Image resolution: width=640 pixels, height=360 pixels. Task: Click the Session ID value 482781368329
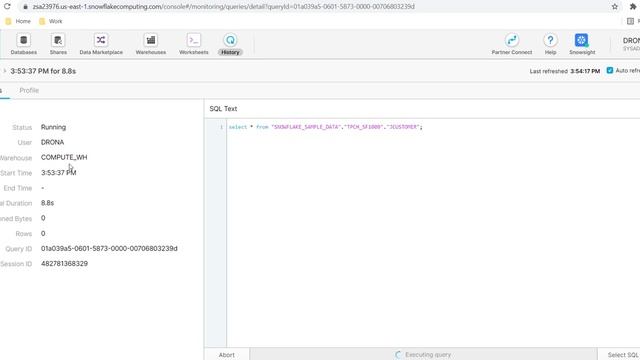[64, 264]
